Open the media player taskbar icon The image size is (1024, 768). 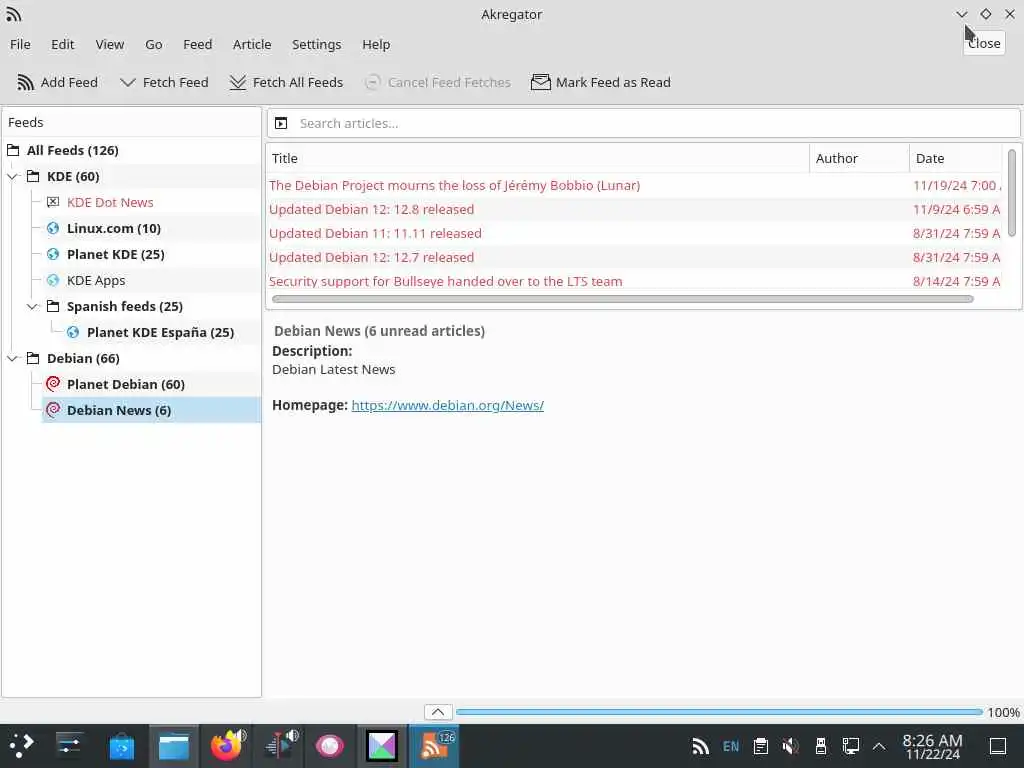pyautogui.click(x=280, y=746)
